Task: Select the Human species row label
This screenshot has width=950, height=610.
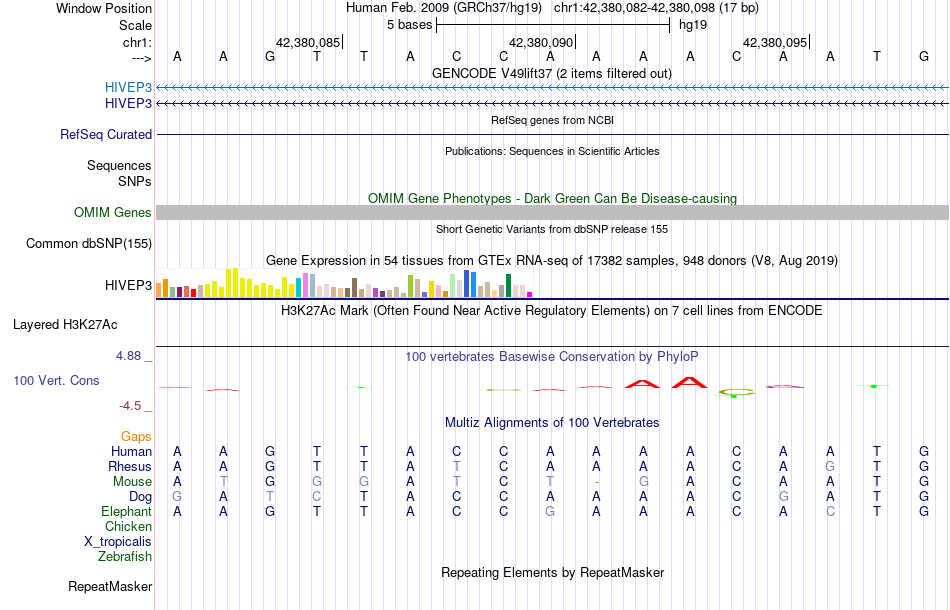Action: (x=131, y=451)
